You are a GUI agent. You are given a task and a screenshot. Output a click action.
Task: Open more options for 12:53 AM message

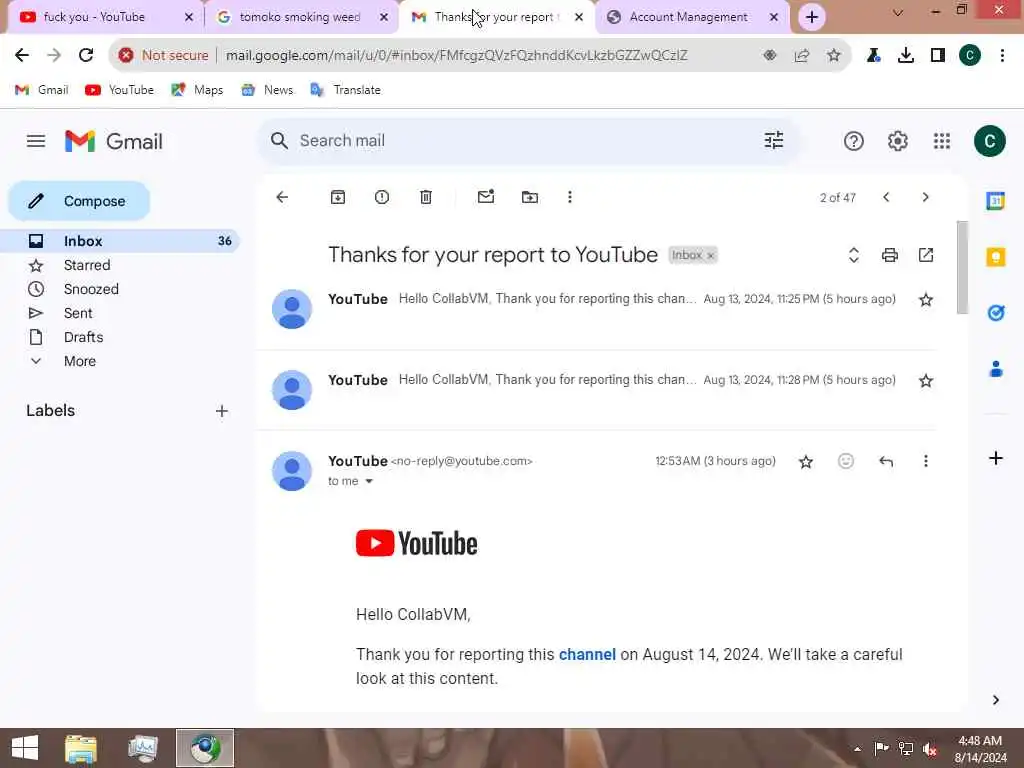(925, 461)
